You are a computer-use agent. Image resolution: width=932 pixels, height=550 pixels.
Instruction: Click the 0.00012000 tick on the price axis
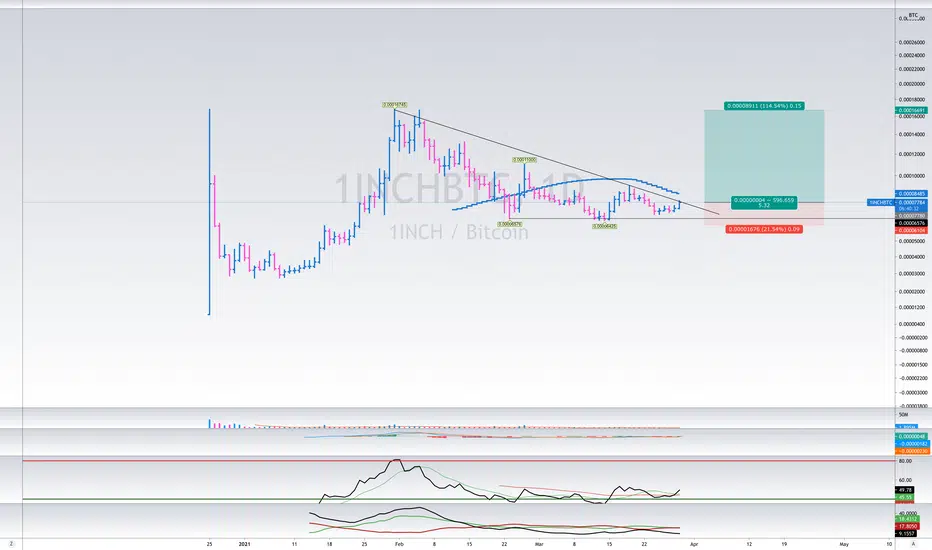(x=912, y=154)
